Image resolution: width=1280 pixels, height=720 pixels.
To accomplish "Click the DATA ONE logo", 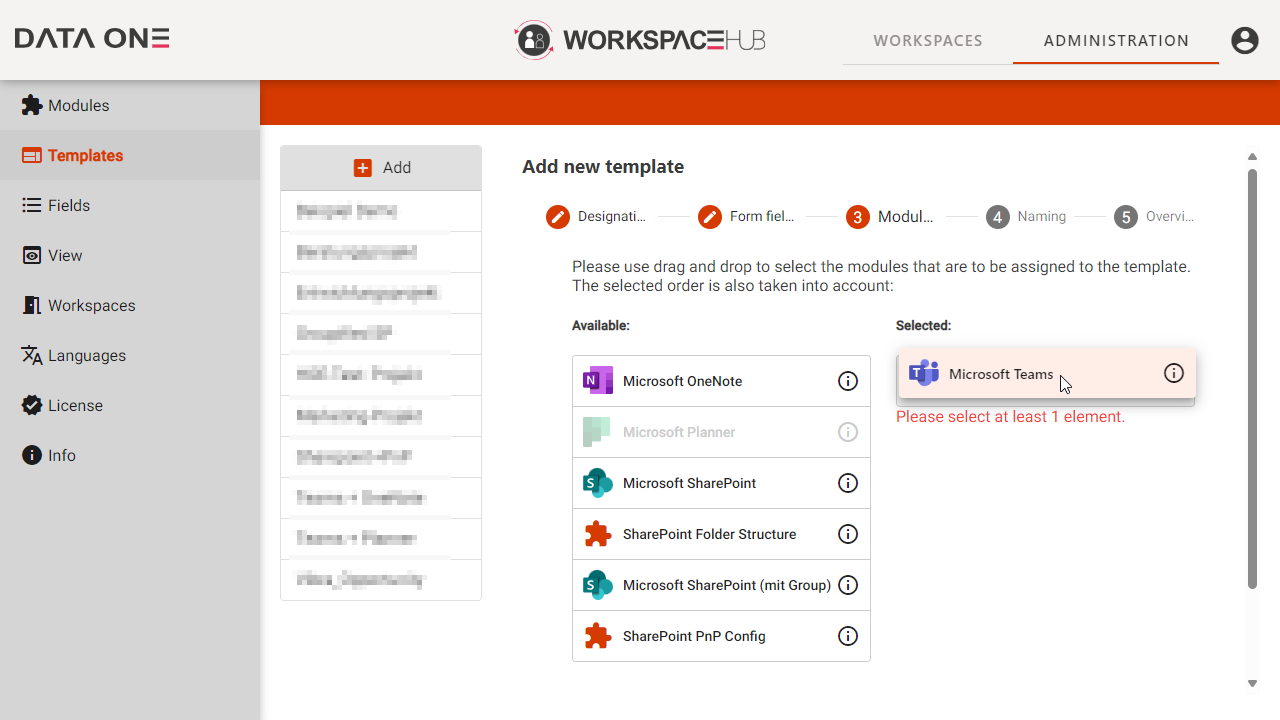I will [x=92, y=39].
